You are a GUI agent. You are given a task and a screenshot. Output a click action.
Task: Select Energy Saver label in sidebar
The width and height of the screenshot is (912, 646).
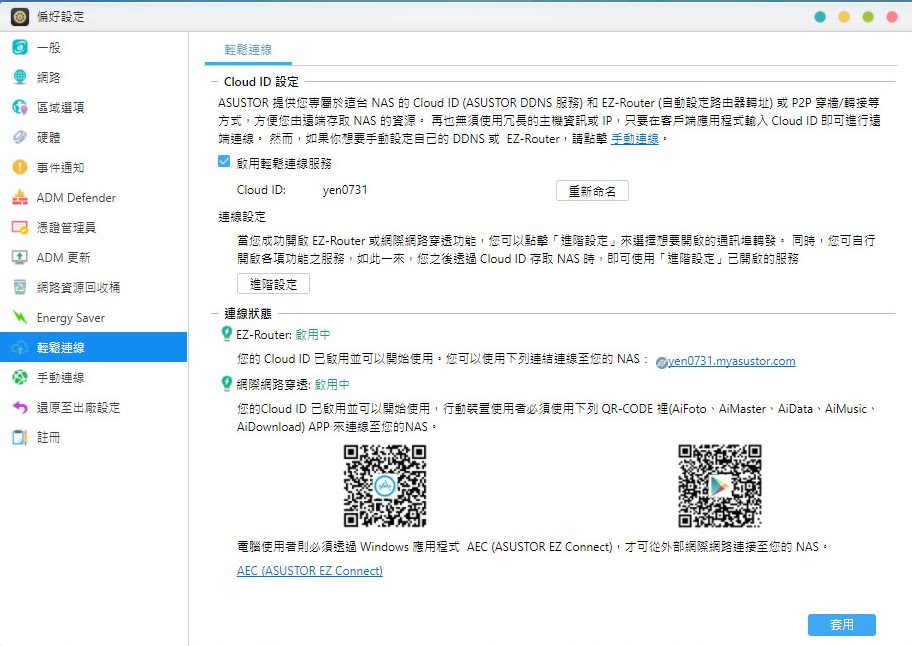pos(71,317)
